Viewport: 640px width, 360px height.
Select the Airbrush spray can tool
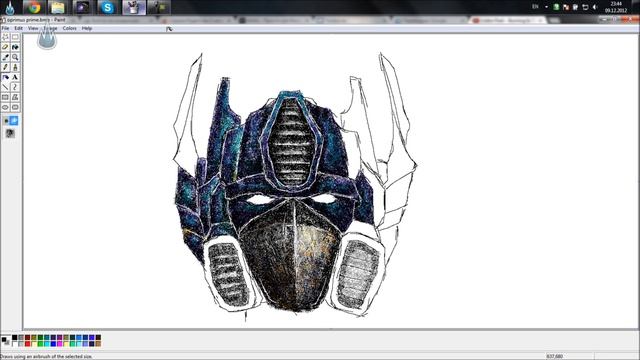(5, 77)
